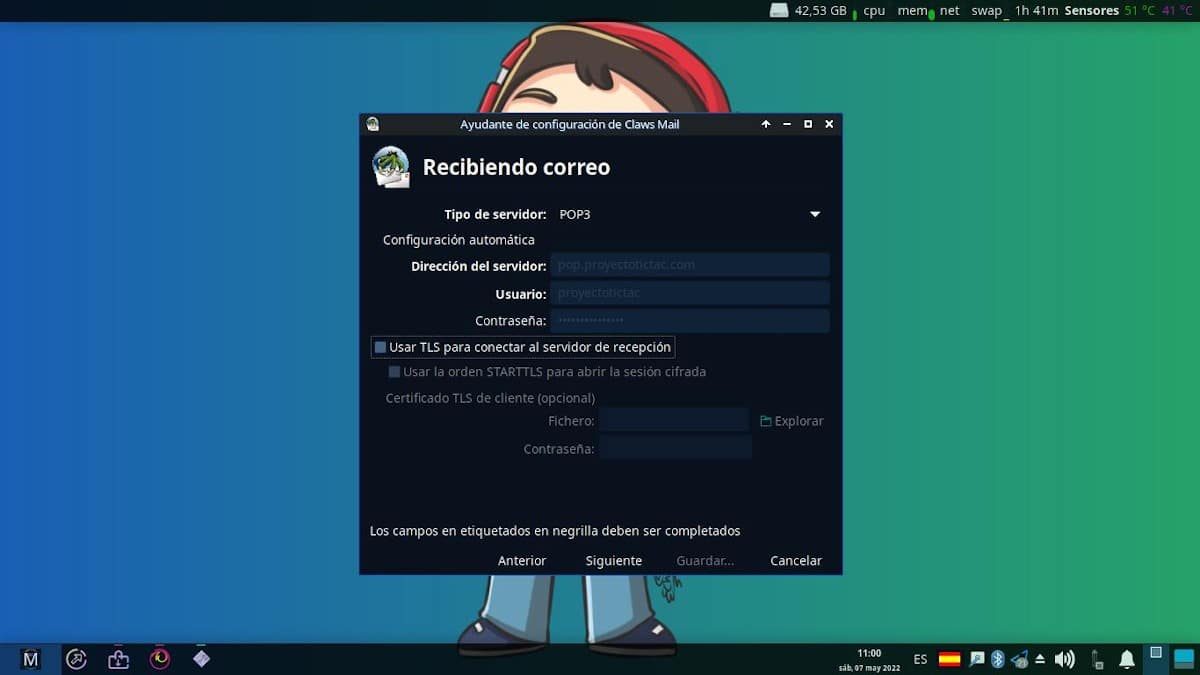
Task: Open the download tray icon in taskbar
Action: coord(118,659)
